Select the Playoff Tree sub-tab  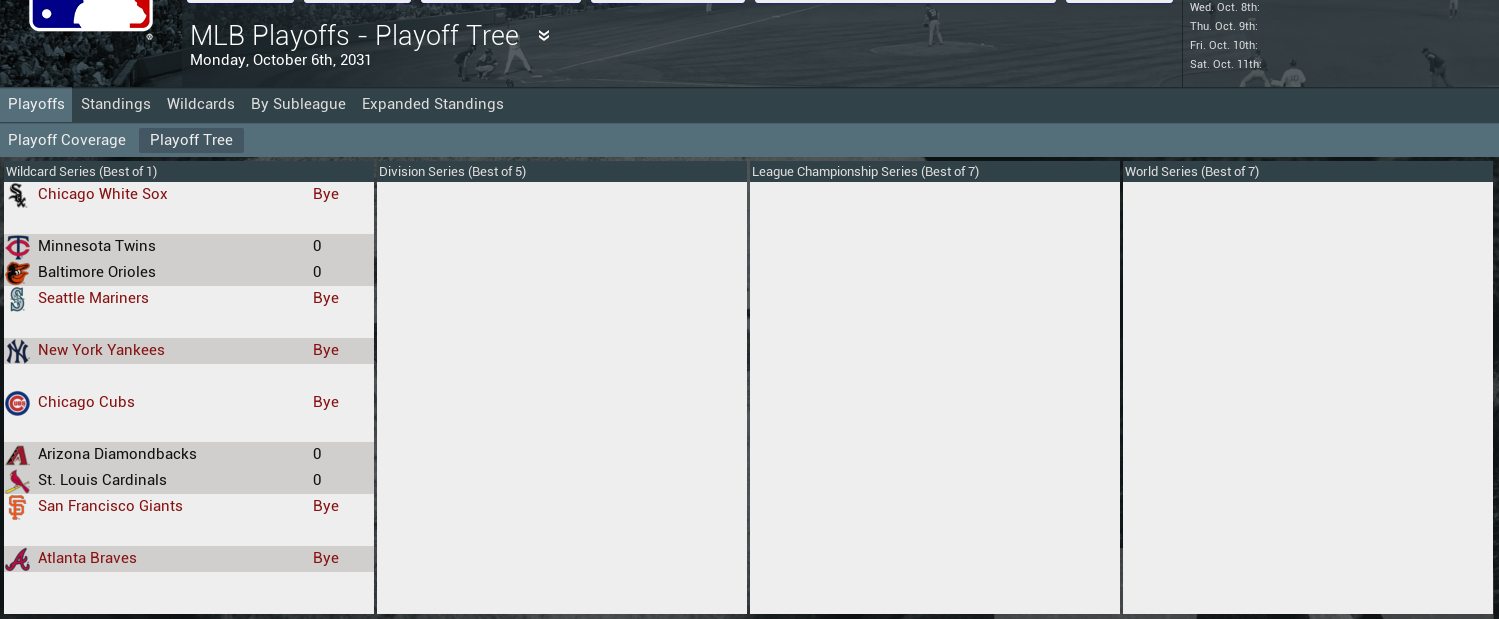191,140
